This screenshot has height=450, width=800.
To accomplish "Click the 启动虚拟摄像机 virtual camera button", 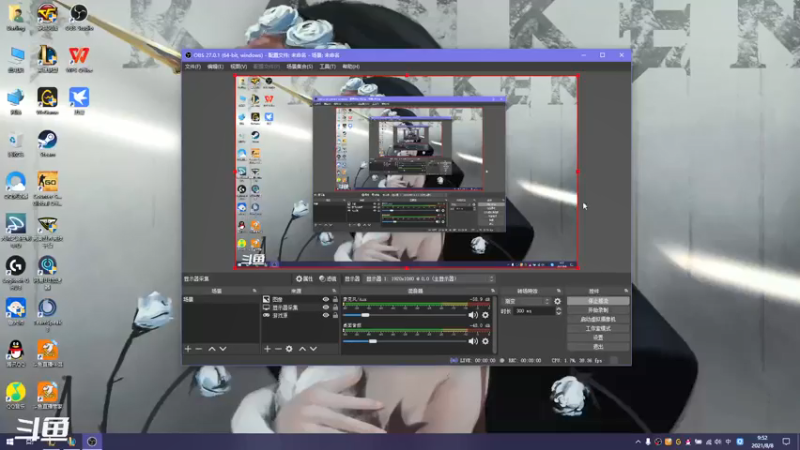I will (x=598, y=319).
